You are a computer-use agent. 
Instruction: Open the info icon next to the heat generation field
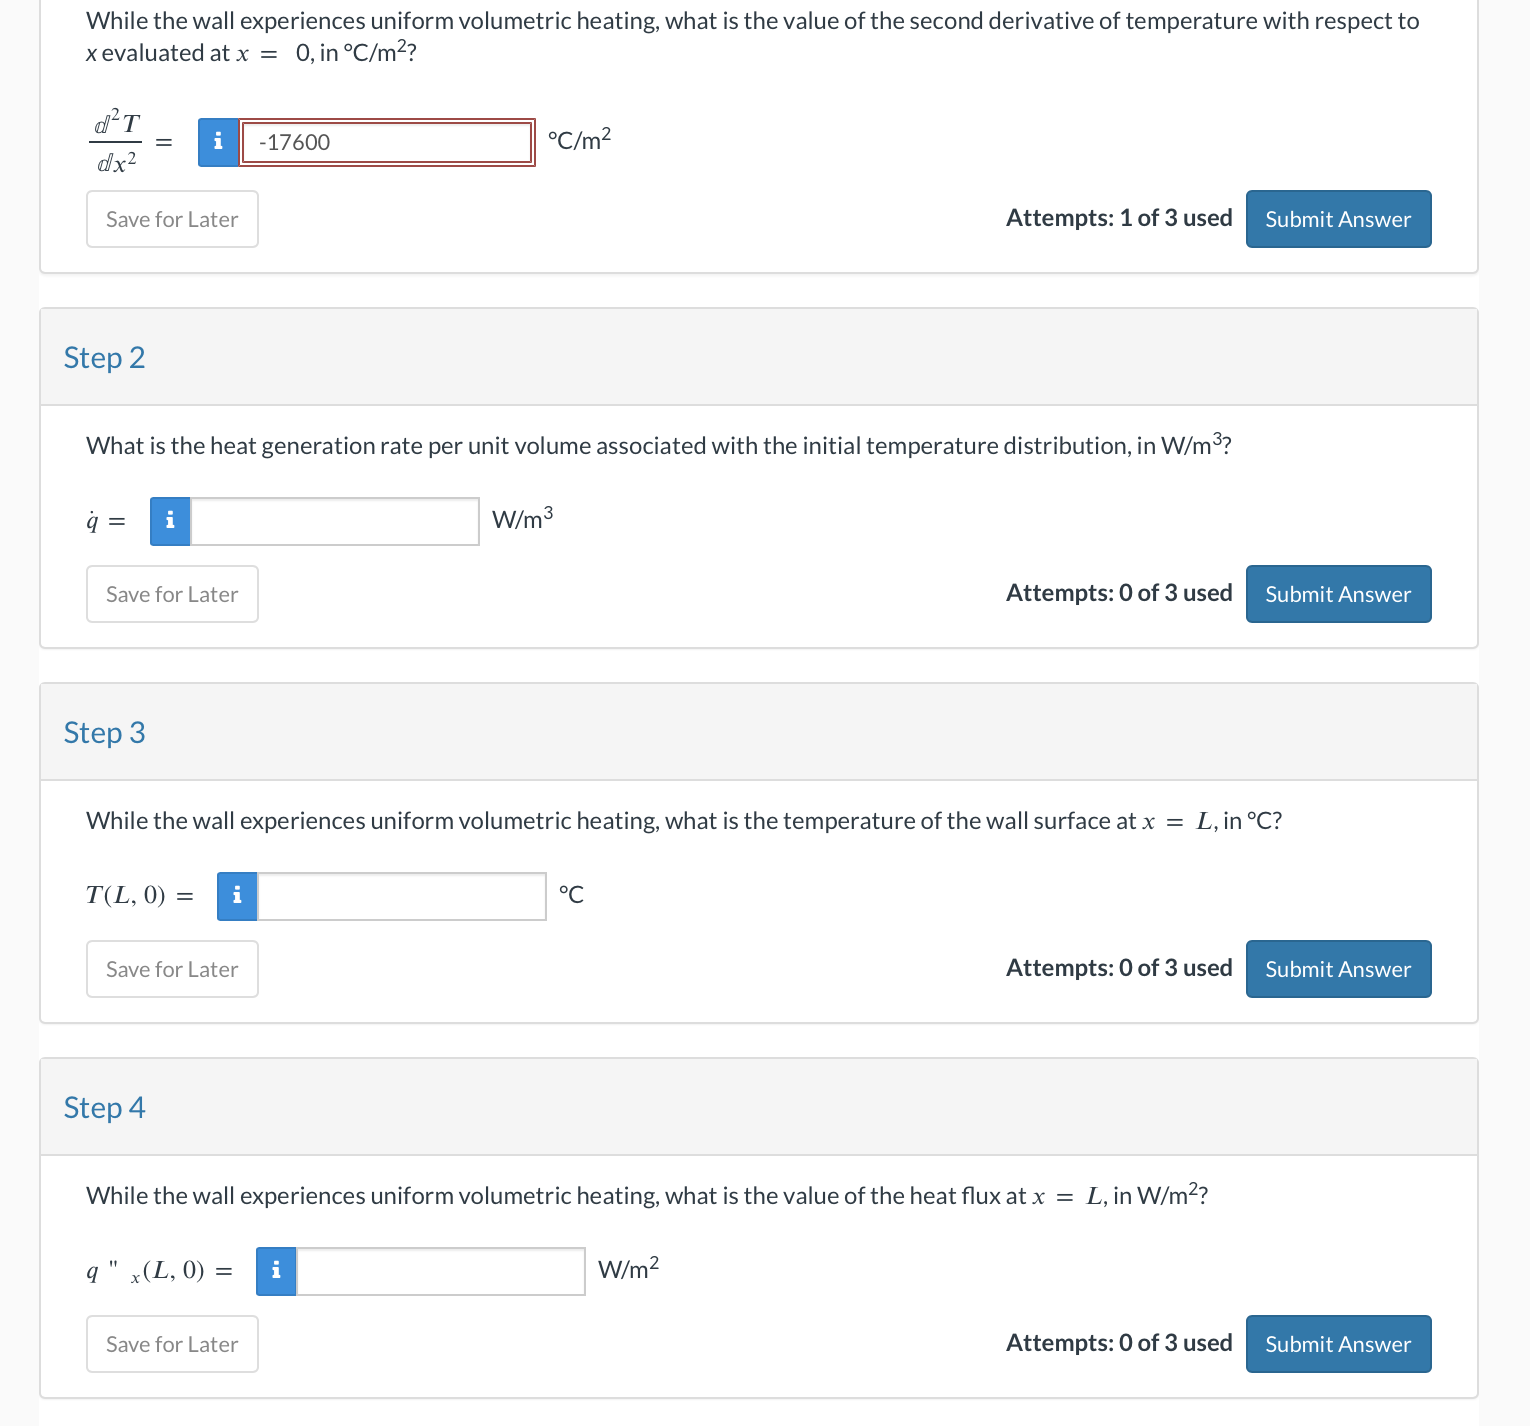tap(170, 521)
